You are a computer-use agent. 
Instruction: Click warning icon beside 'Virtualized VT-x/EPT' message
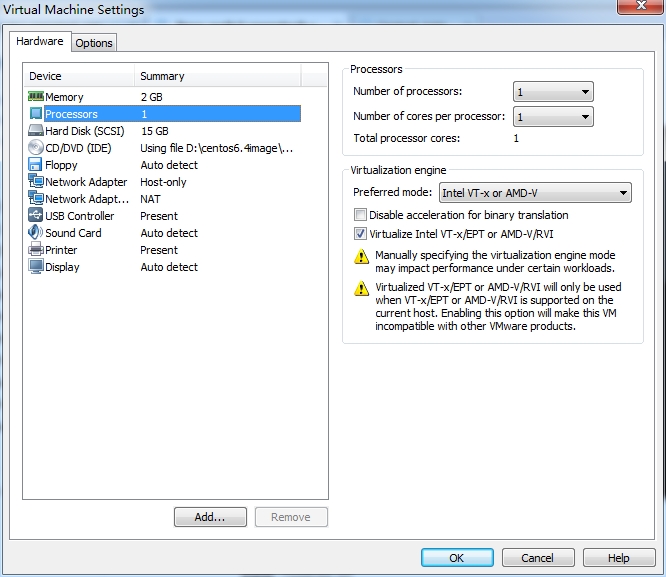[x=361, y=288]
